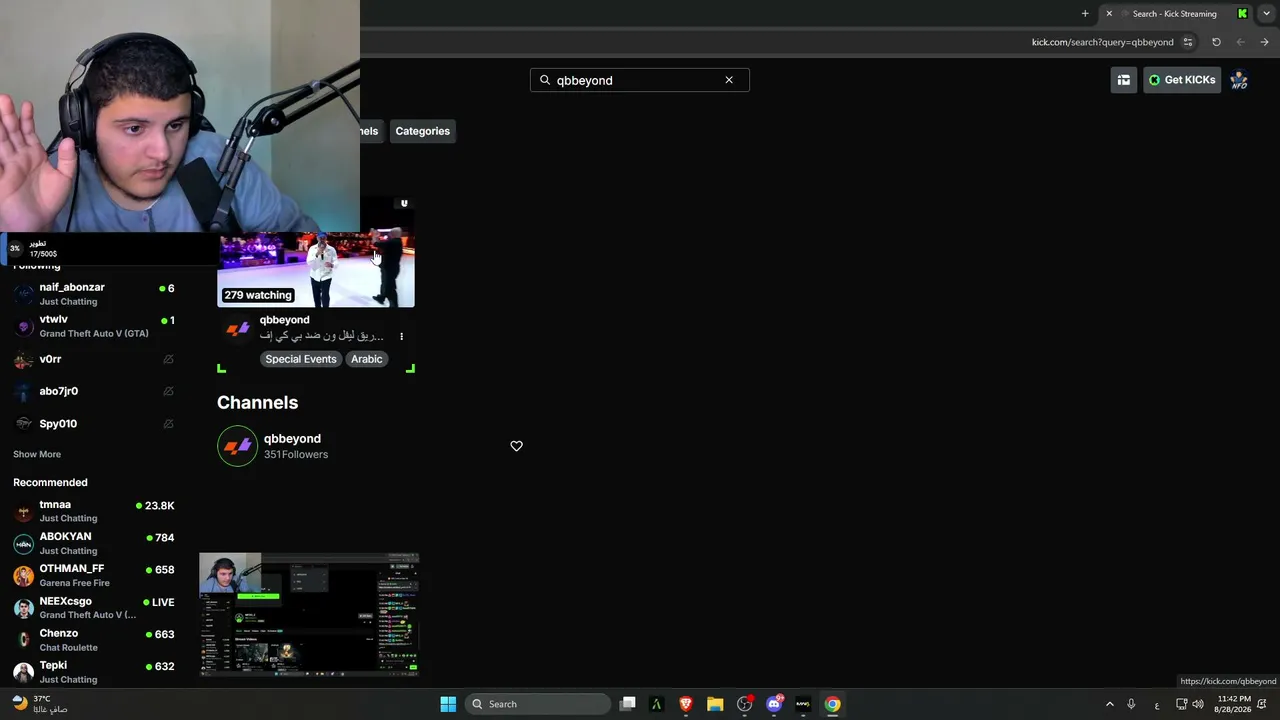Screen dimensions: 1280x720
Task: Click the microphone icon in system tray
Action: point(1131,704)
